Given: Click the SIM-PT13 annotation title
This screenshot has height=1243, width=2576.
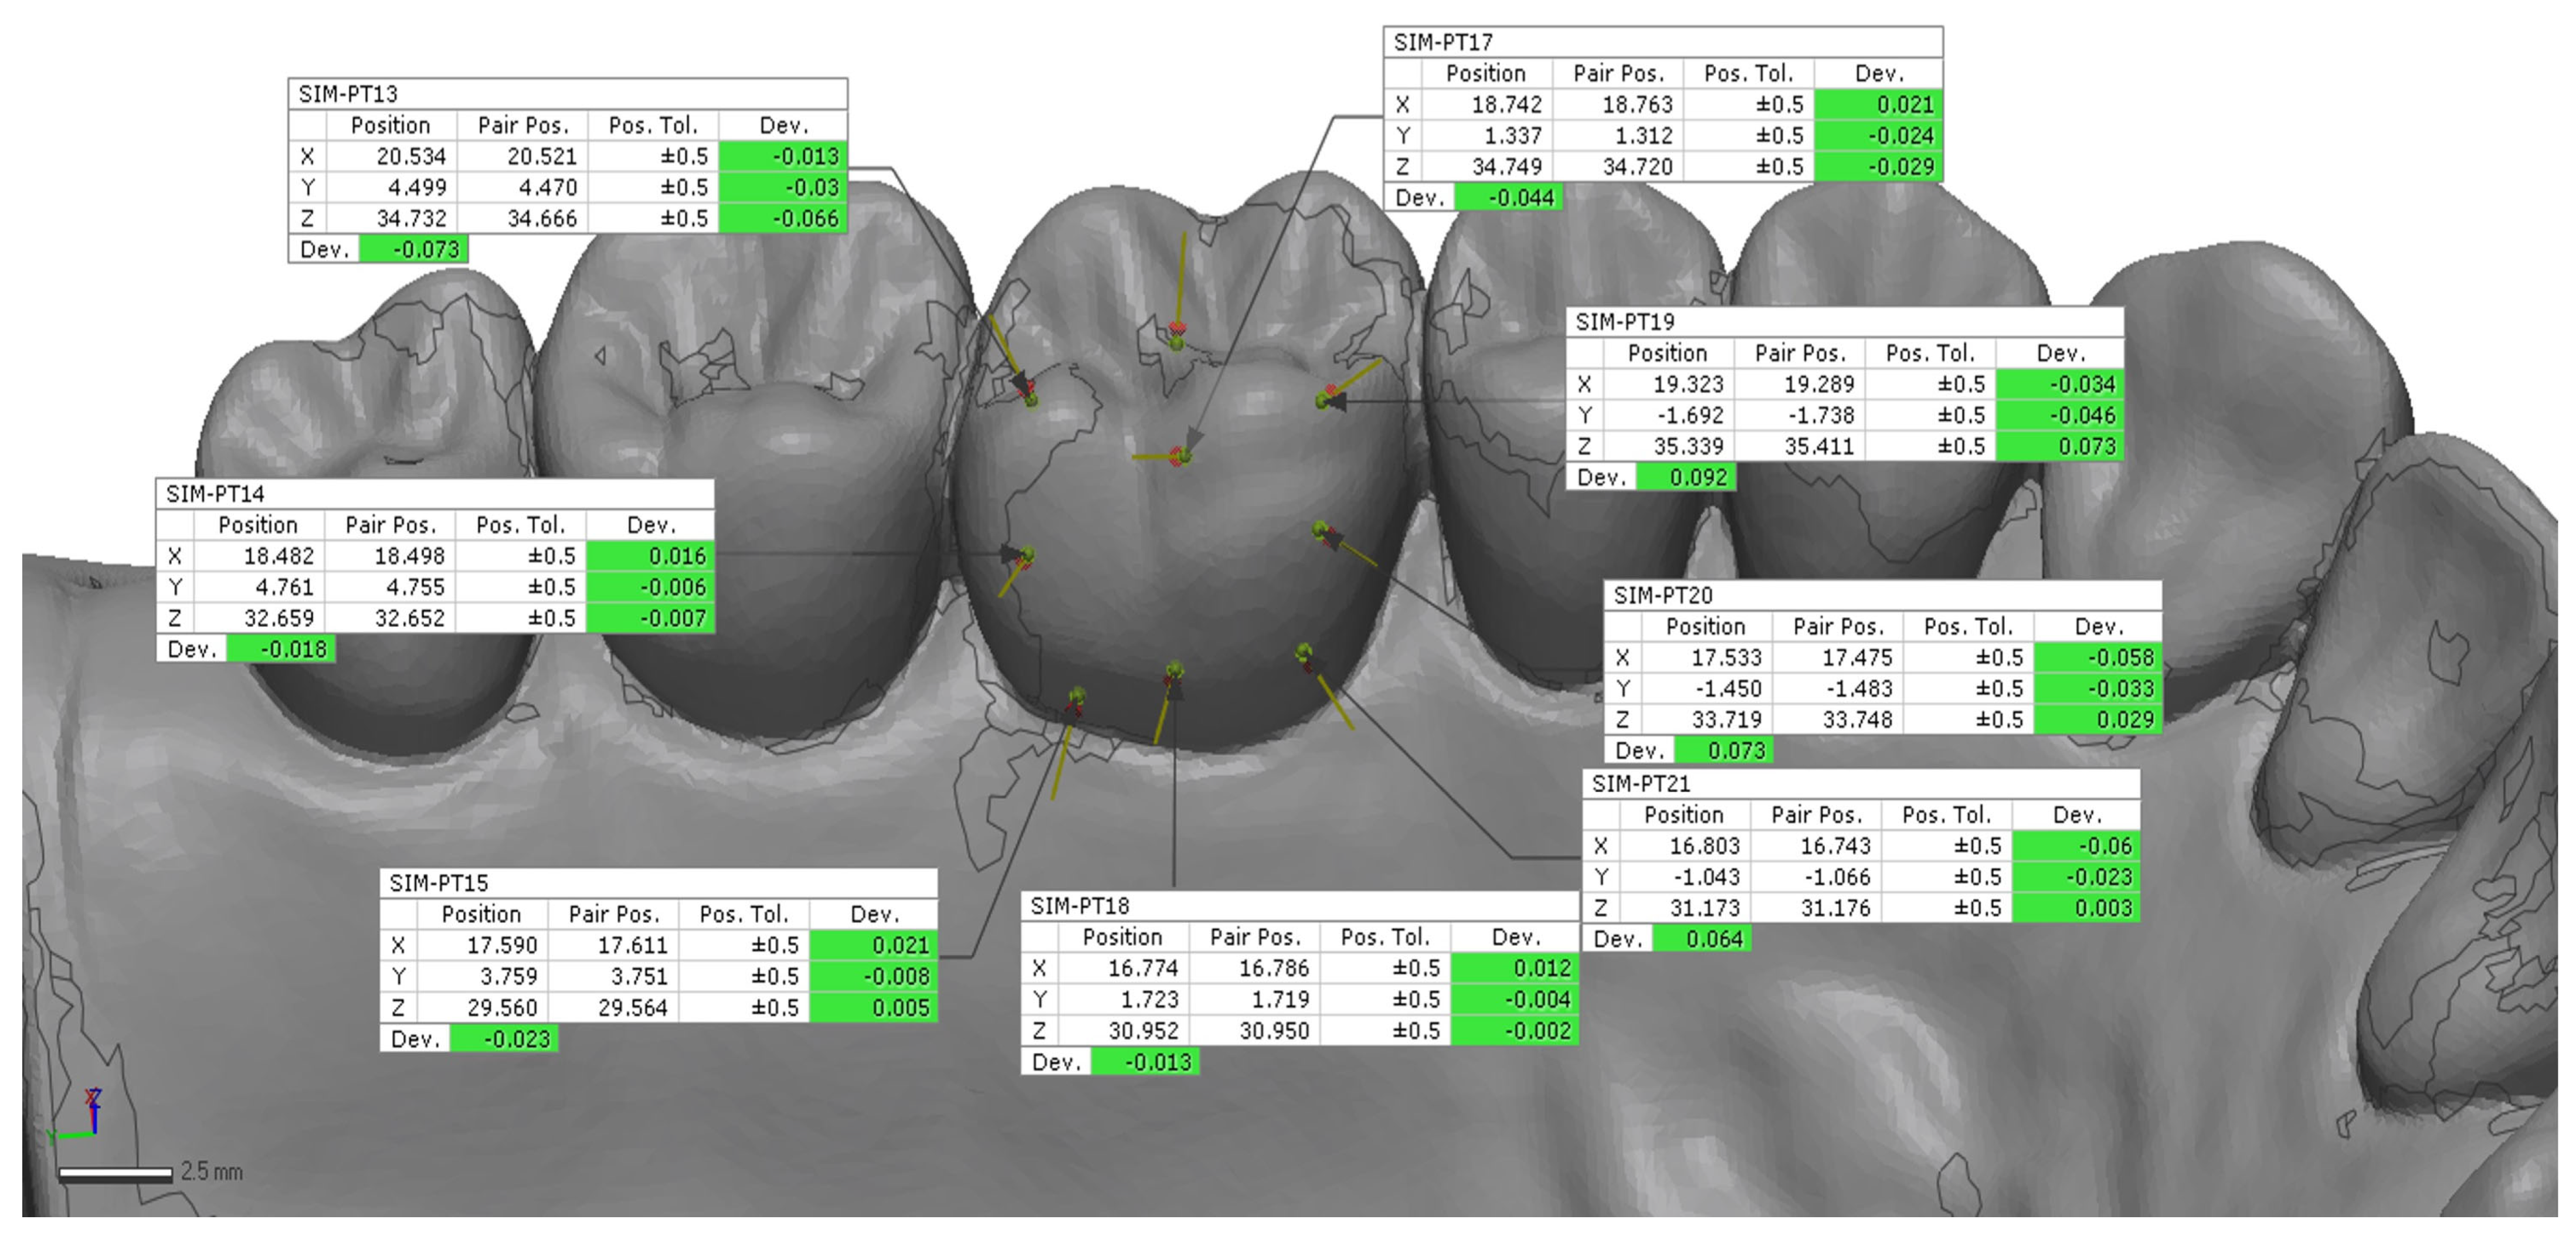Looking at the screenshot, I should (348, 94).
